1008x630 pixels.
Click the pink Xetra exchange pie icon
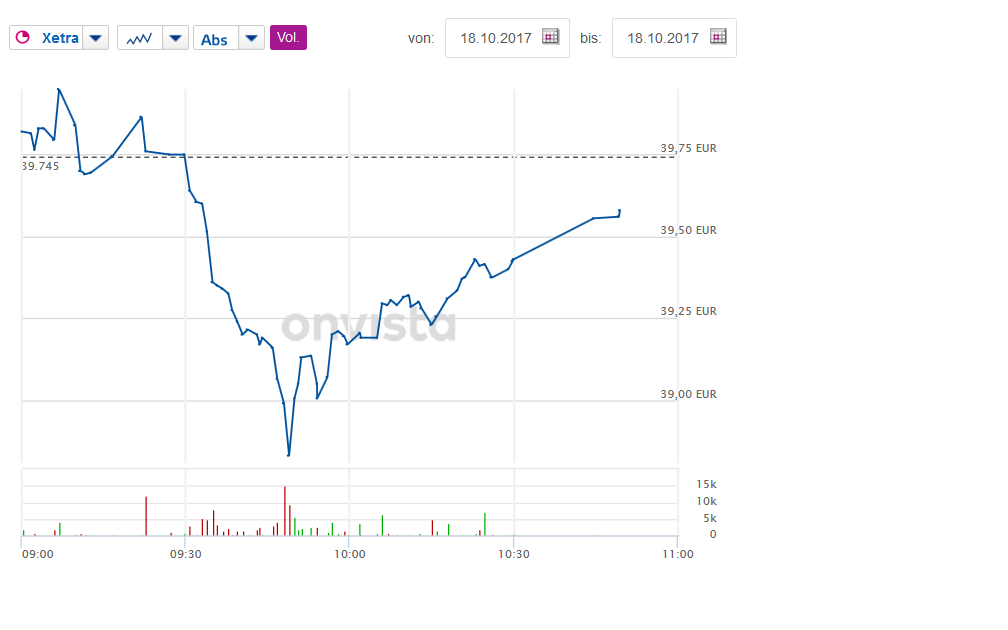(22, 39)
